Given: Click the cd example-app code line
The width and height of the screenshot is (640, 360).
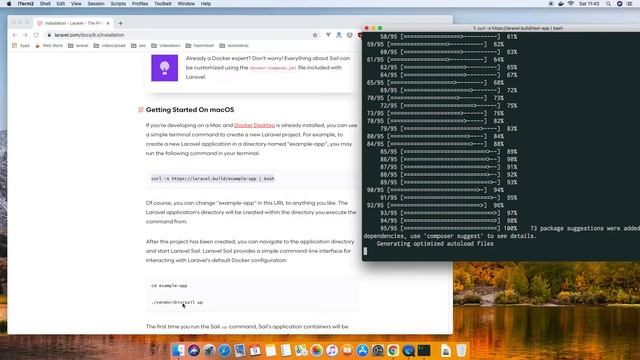Looking at the screenshot, I should (x=169, y=286).
